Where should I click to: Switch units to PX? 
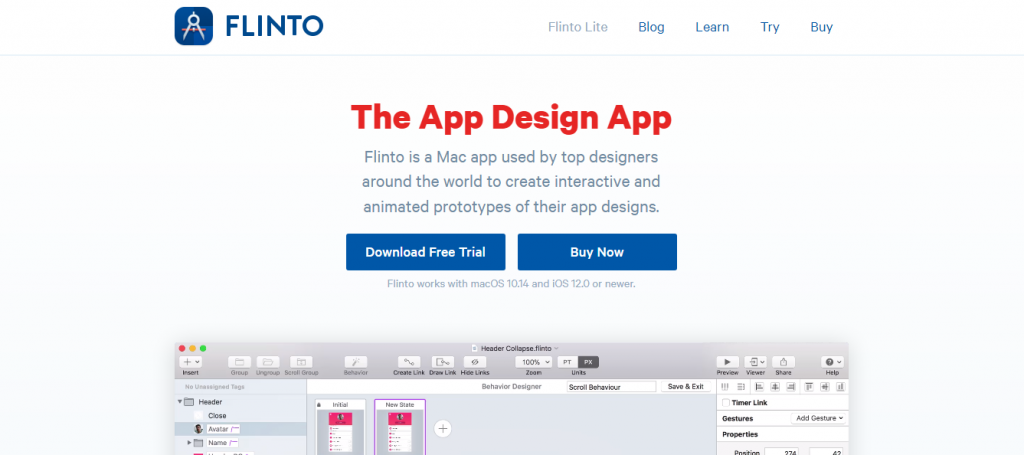[x=588, y=362]
